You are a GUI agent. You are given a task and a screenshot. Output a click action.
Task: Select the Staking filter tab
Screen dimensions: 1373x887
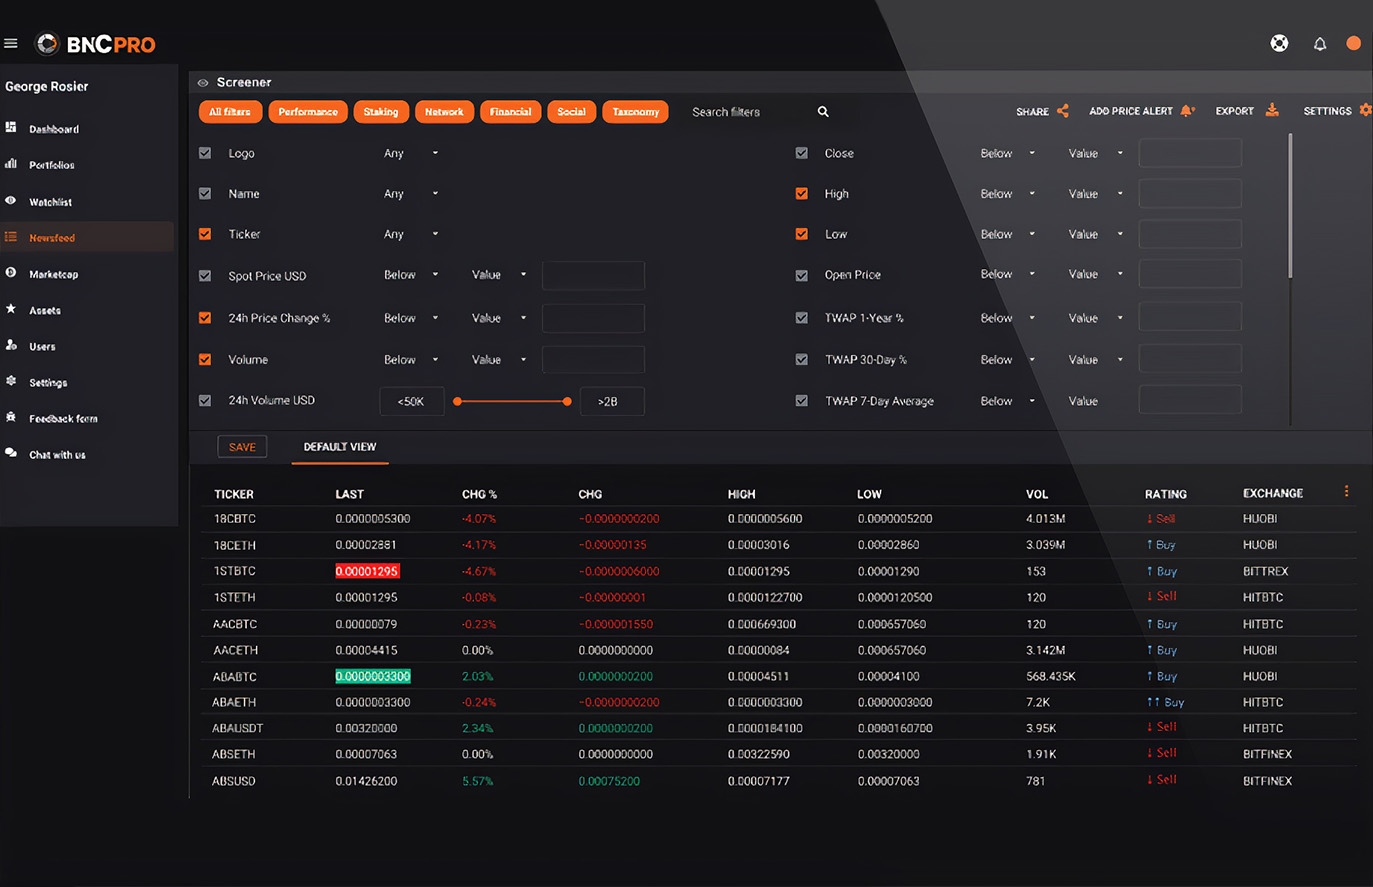[380, 112]
